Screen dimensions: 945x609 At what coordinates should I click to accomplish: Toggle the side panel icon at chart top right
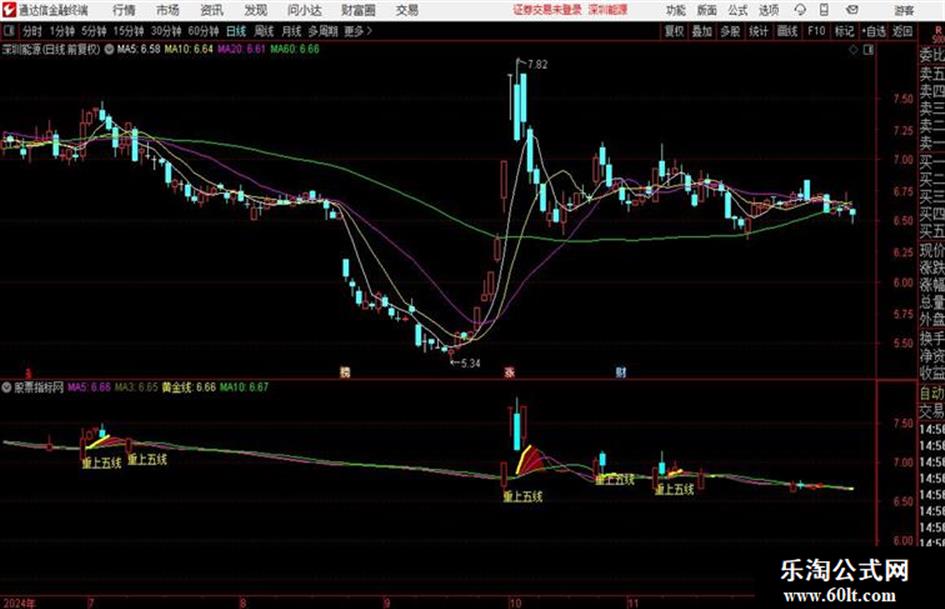868,50
